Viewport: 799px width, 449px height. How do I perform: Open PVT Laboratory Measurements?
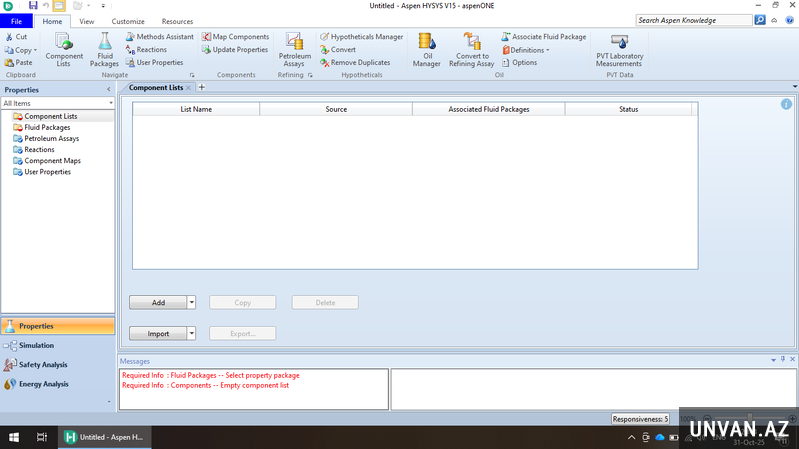tap(619, 48)
